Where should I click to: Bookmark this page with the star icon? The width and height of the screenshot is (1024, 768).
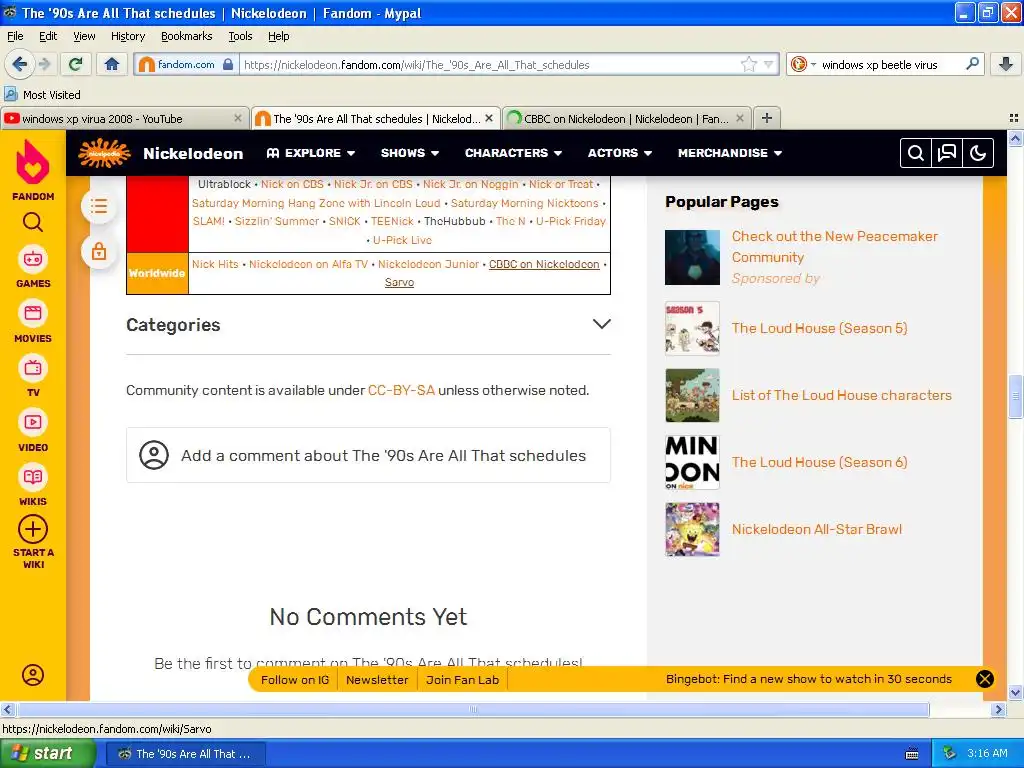749,64
